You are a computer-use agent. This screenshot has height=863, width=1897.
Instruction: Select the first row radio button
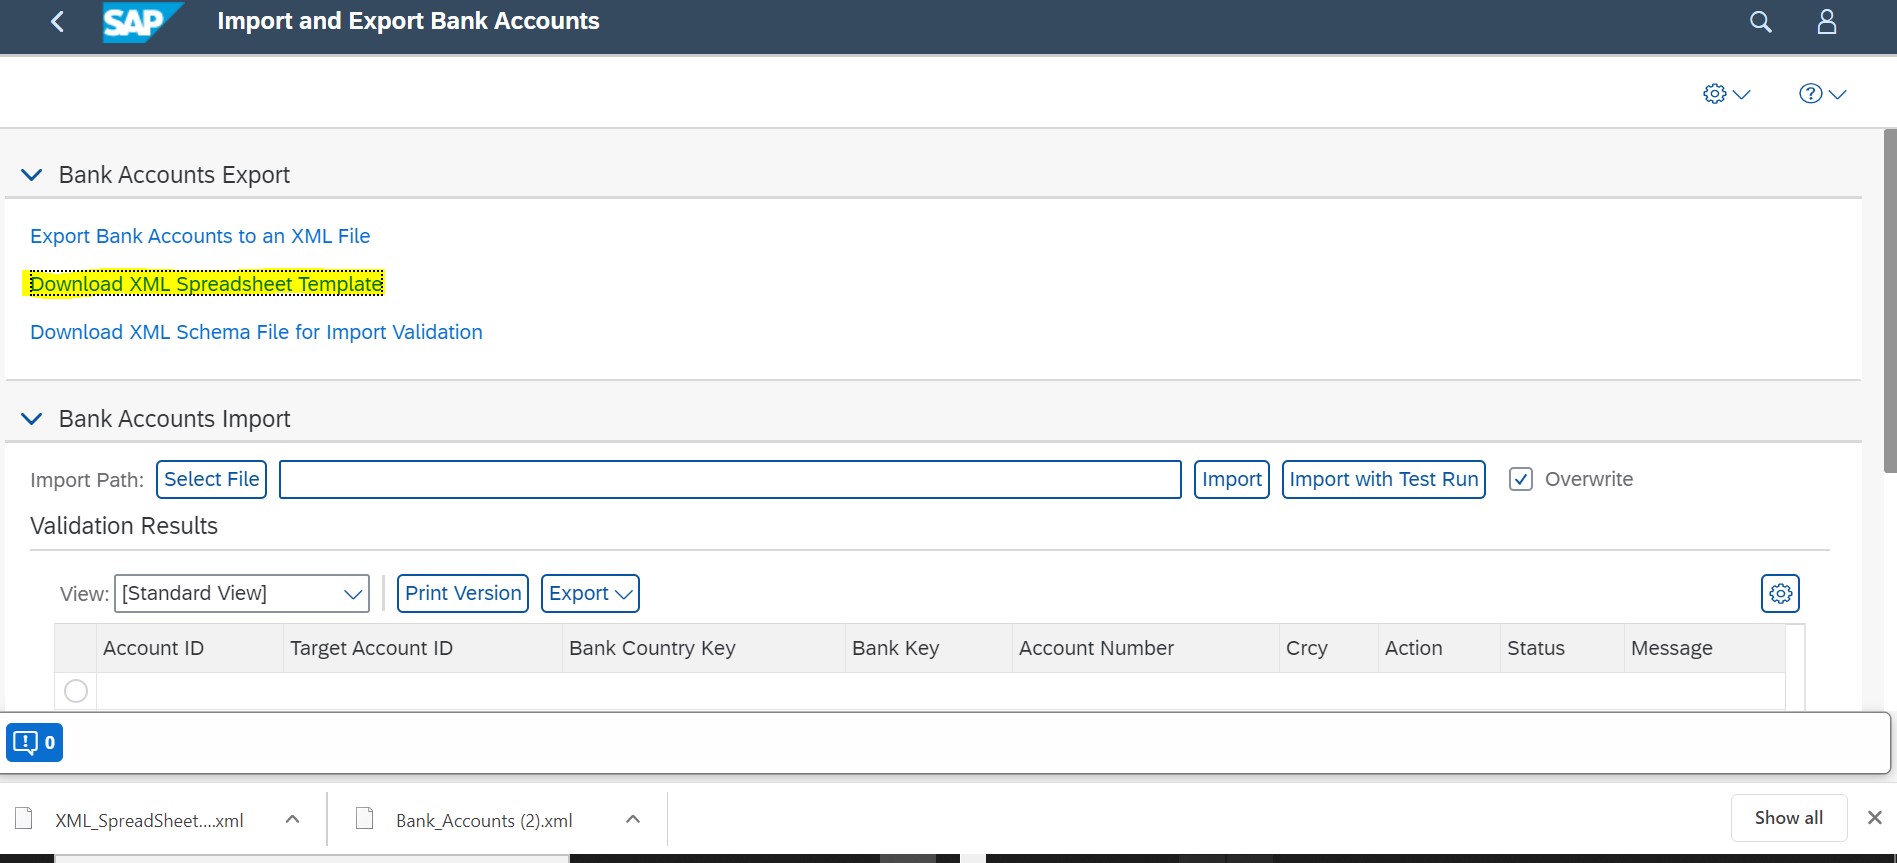76,691
